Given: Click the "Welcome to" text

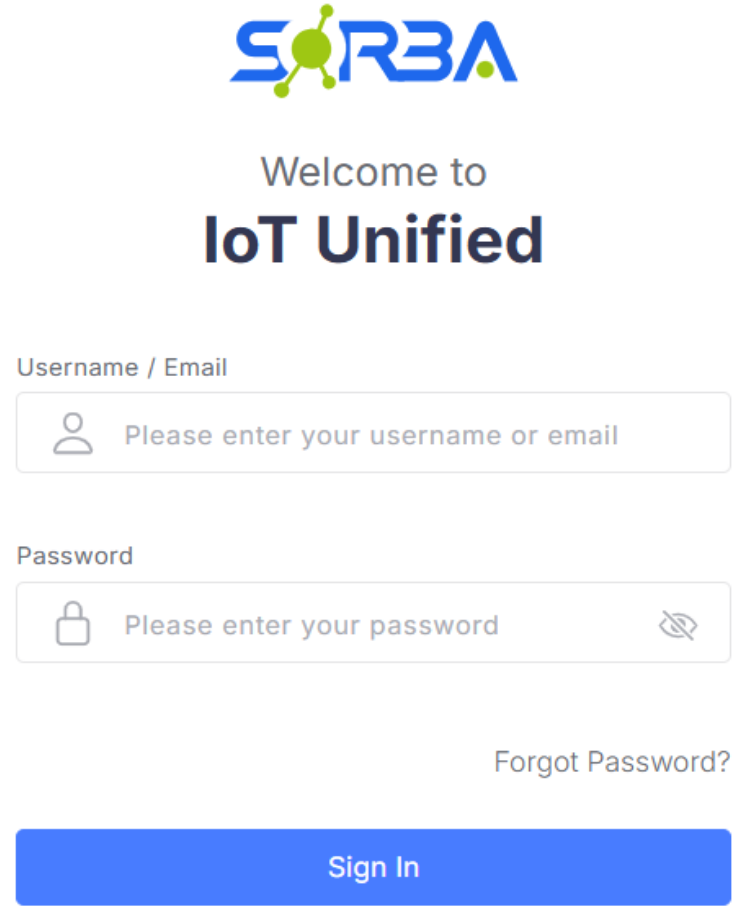Looking at the screenshot, I should [373, 172].
